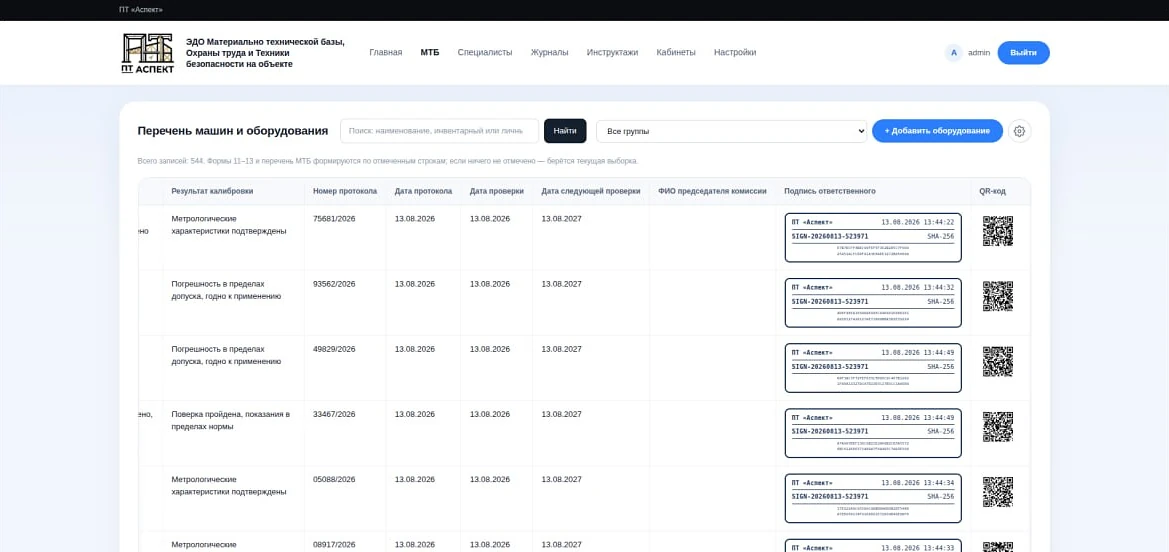Open the Журналы menu item
This screenshot has width=1169, height=552.
coord(549,52)
